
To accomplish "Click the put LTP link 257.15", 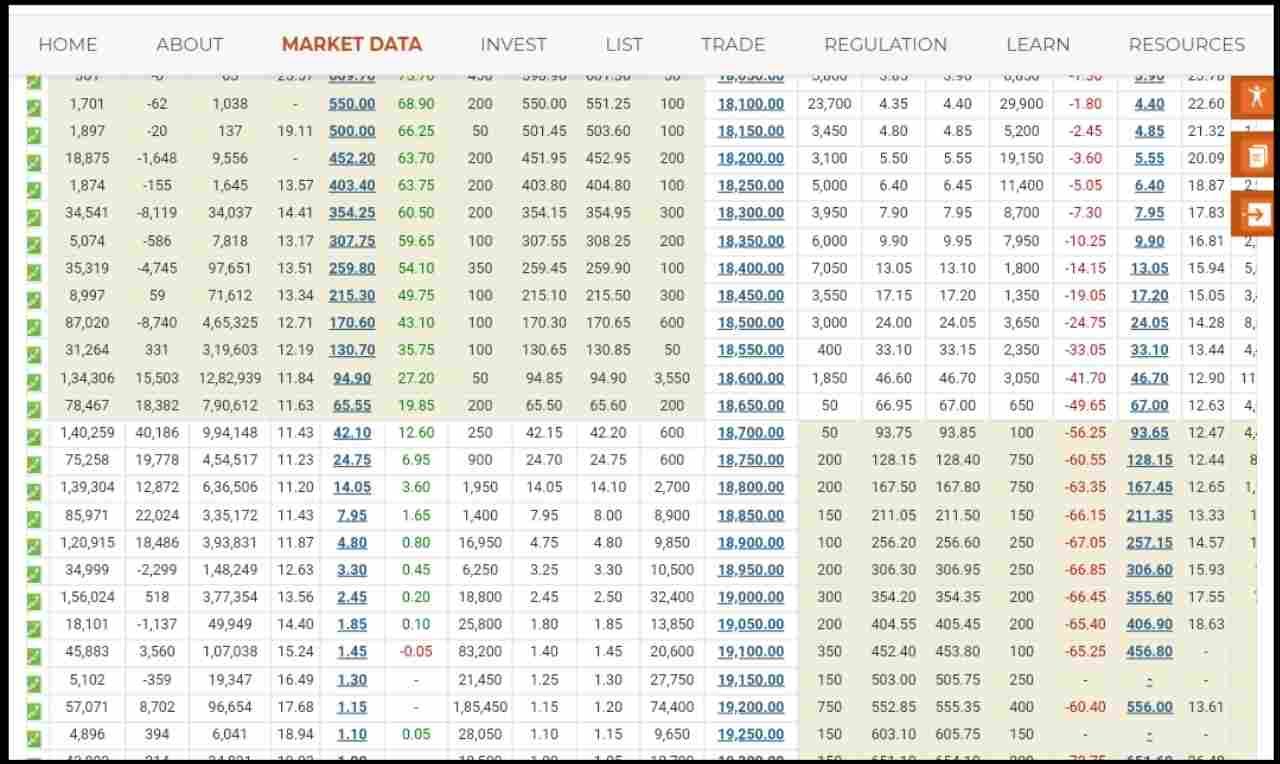I will (x=1150, y=543).
